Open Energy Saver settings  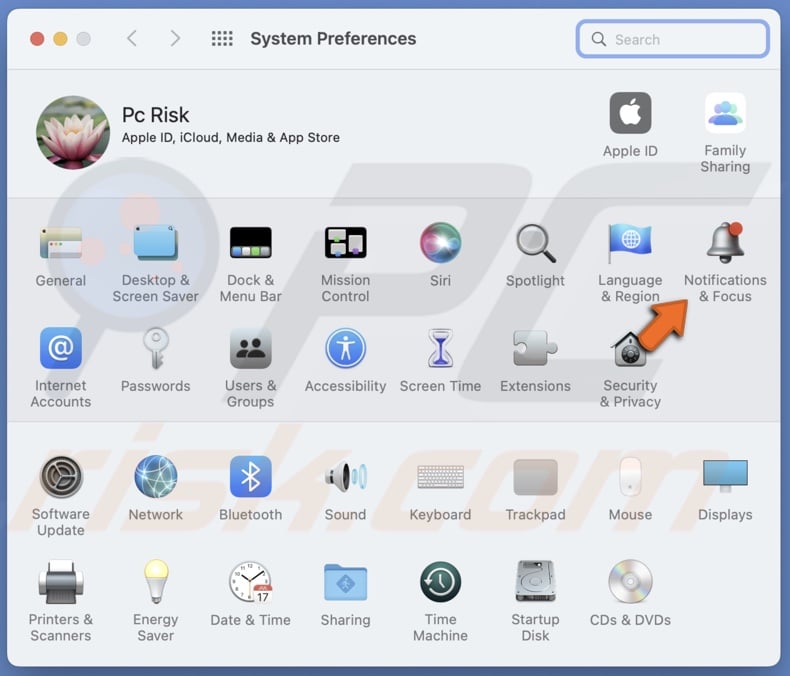tap(155, 582)
